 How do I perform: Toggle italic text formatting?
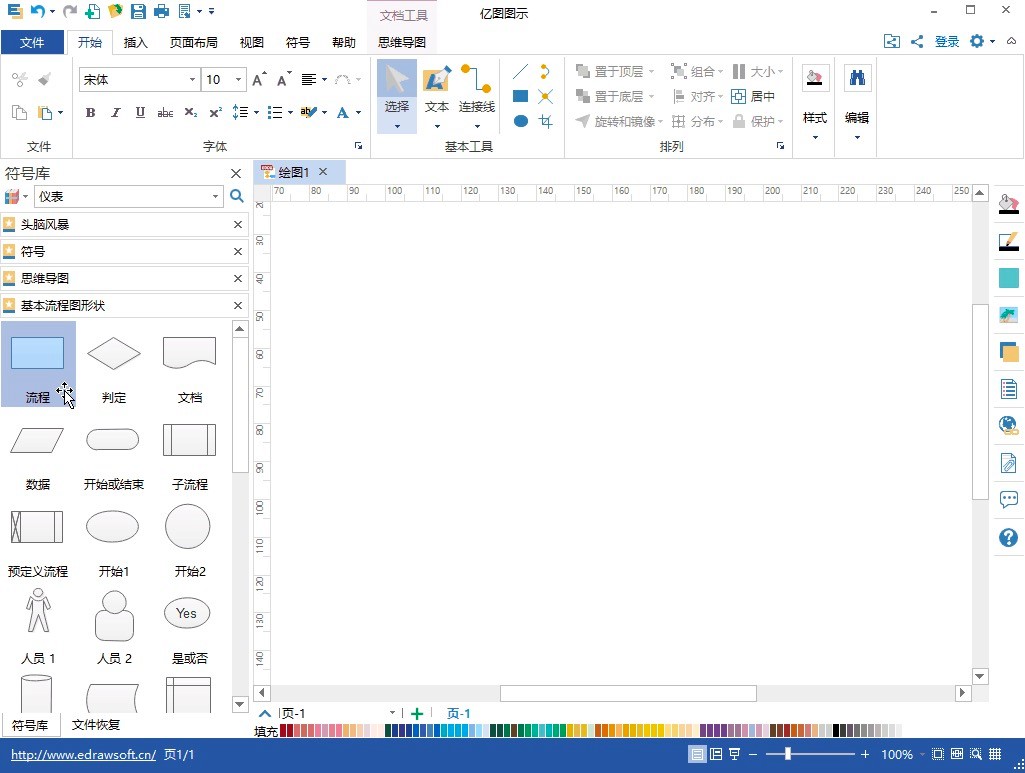115,112
